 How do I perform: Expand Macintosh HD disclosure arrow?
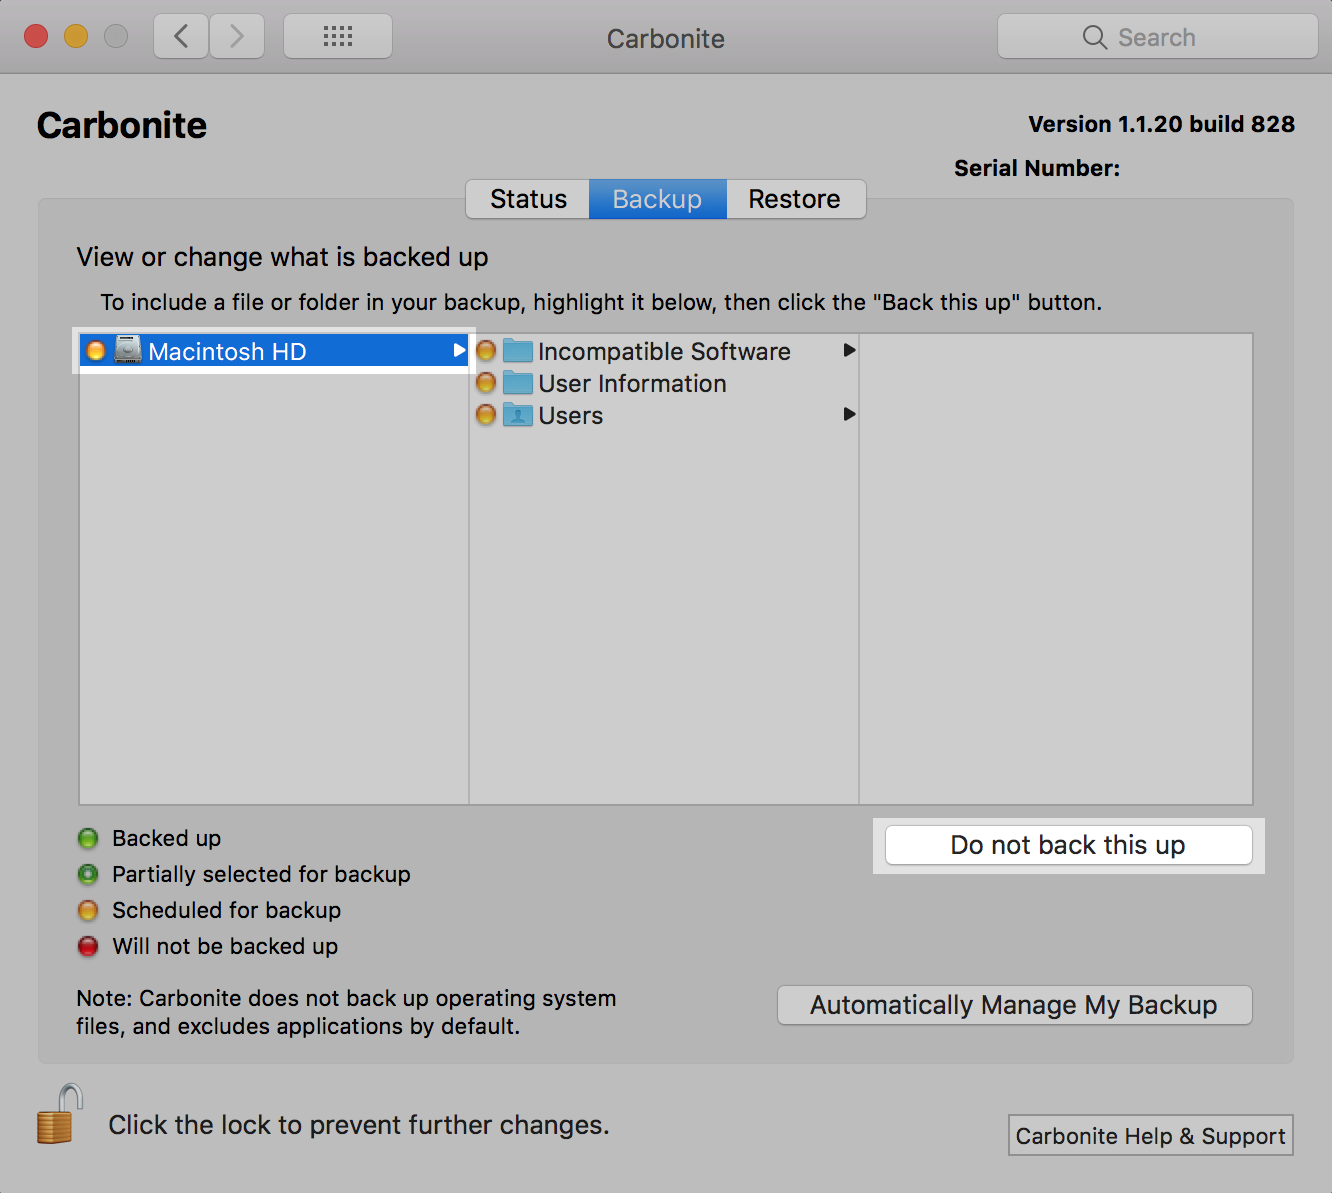[459, 351]
